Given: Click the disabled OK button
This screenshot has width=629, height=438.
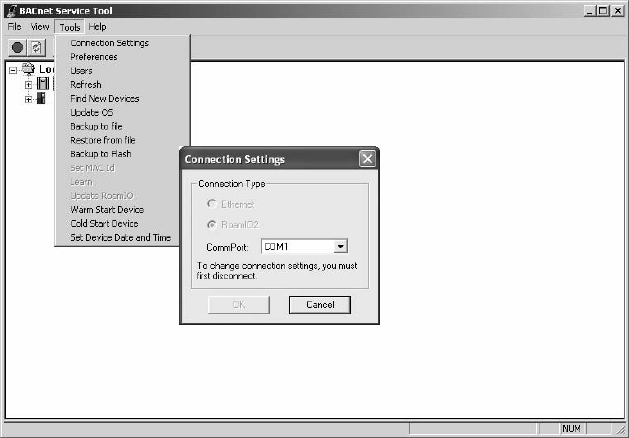Looking at the screenshot, I should (239, 305).
